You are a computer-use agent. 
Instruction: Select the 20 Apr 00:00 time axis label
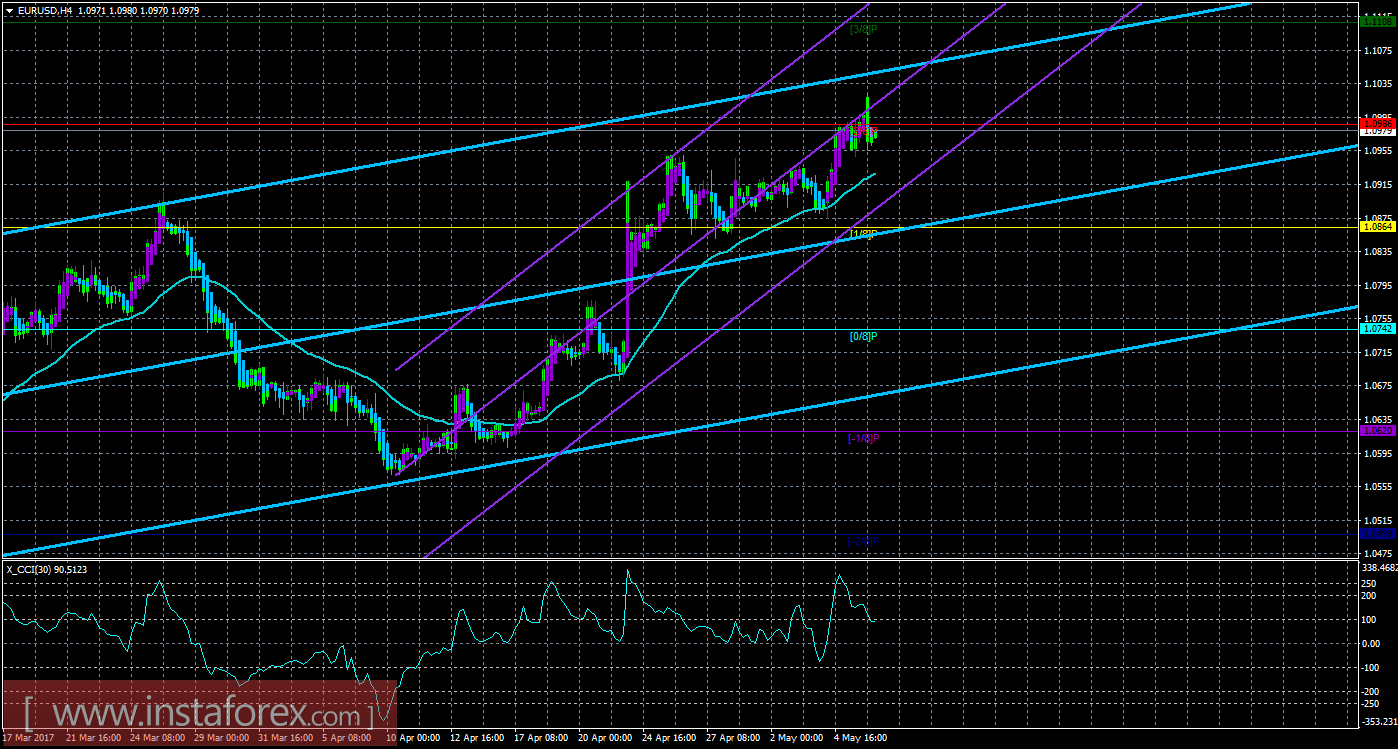click(605, 739)
